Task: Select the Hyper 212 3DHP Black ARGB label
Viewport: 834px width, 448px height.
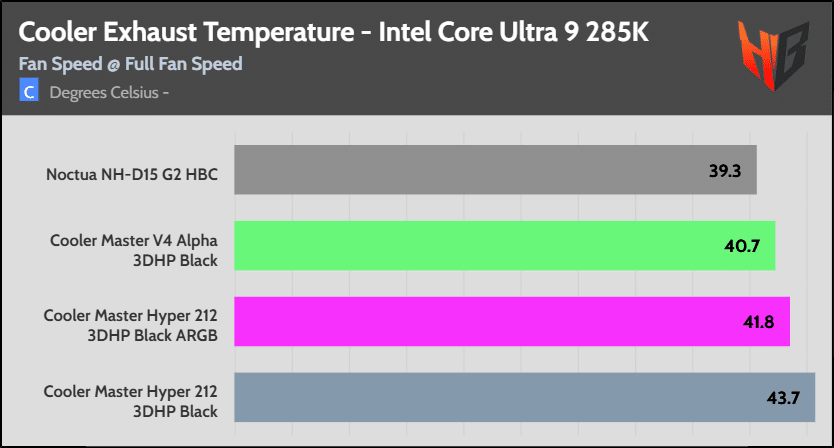Action: tap(130, 323)
